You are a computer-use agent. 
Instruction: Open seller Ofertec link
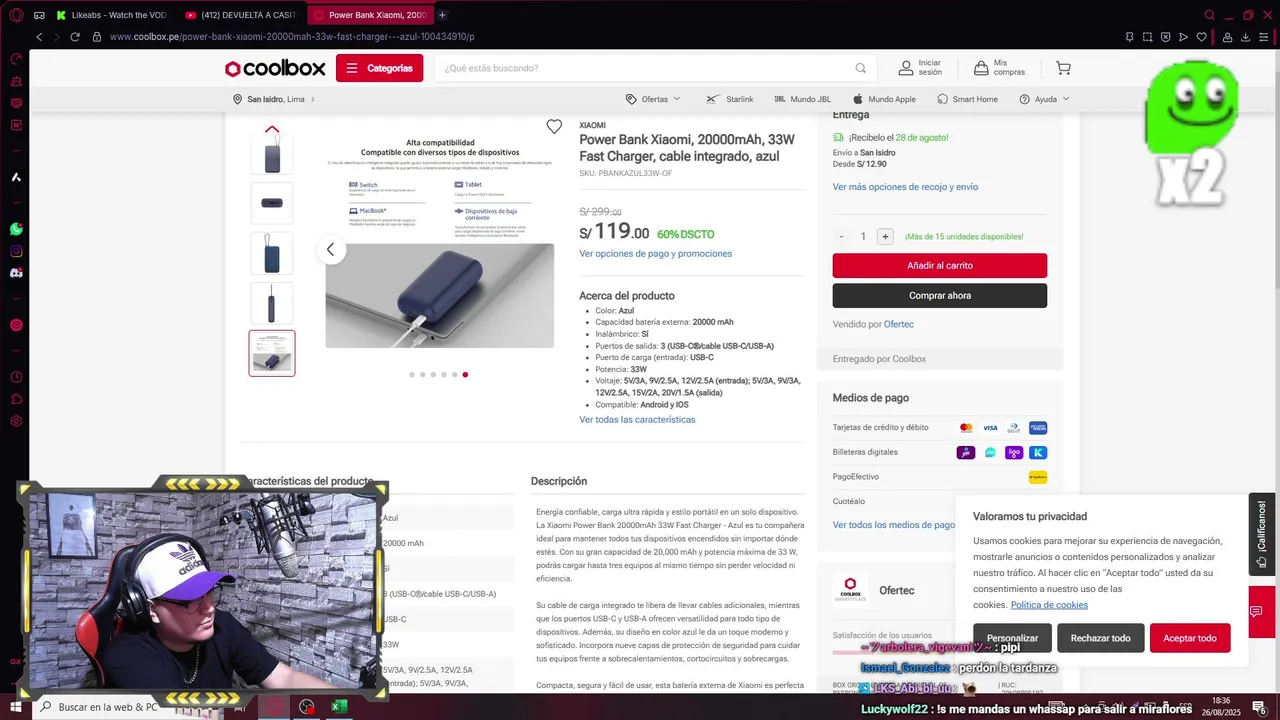pos(899,324)
